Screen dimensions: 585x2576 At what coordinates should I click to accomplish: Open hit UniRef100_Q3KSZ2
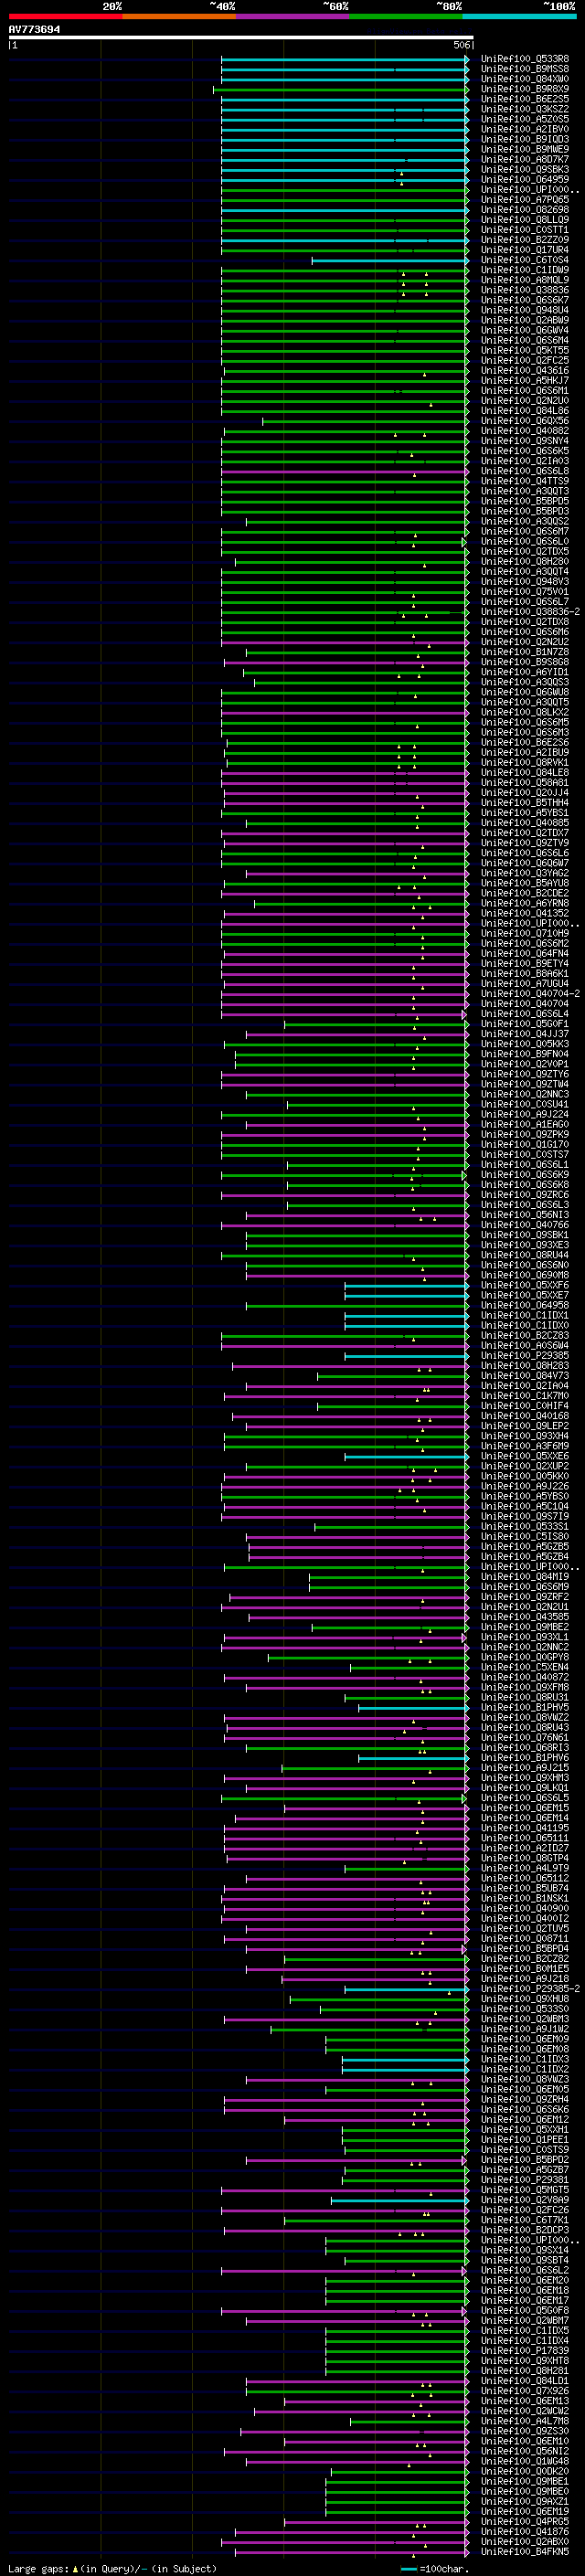pyautogui.click(x=524, y=109)
